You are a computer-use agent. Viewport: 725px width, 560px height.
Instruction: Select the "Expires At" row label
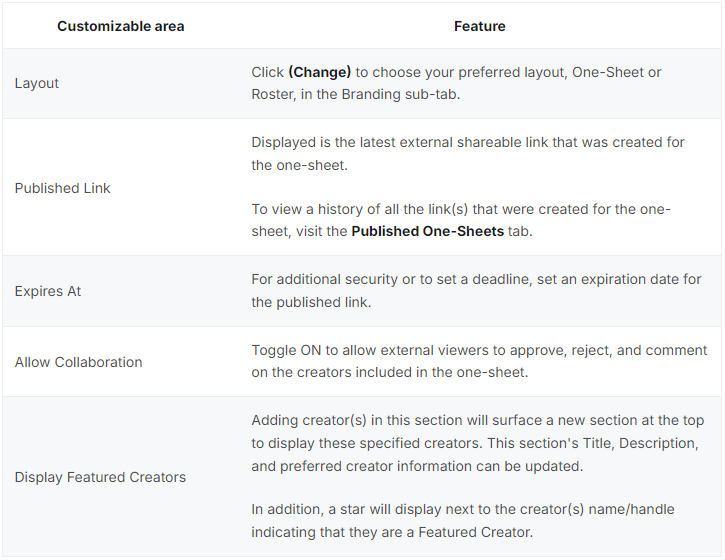48,291
